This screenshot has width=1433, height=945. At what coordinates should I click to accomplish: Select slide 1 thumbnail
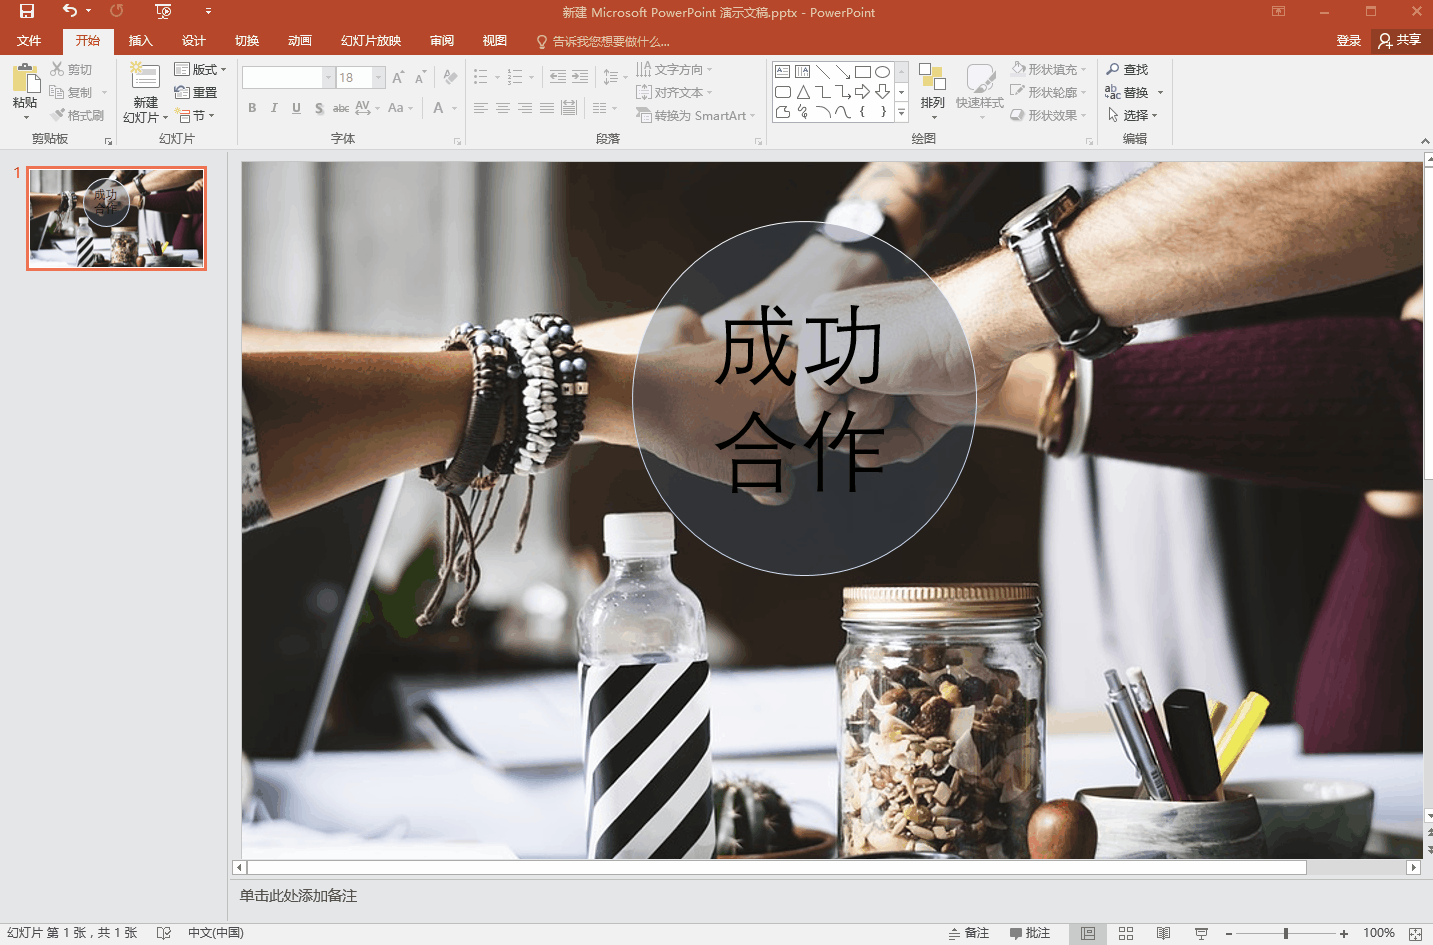click(x=116, y=218)
